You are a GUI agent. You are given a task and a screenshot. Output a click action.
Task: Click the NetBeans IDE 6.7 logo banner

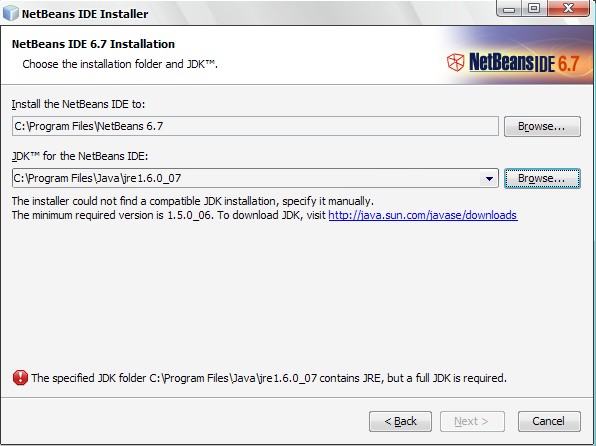[513, 62]
